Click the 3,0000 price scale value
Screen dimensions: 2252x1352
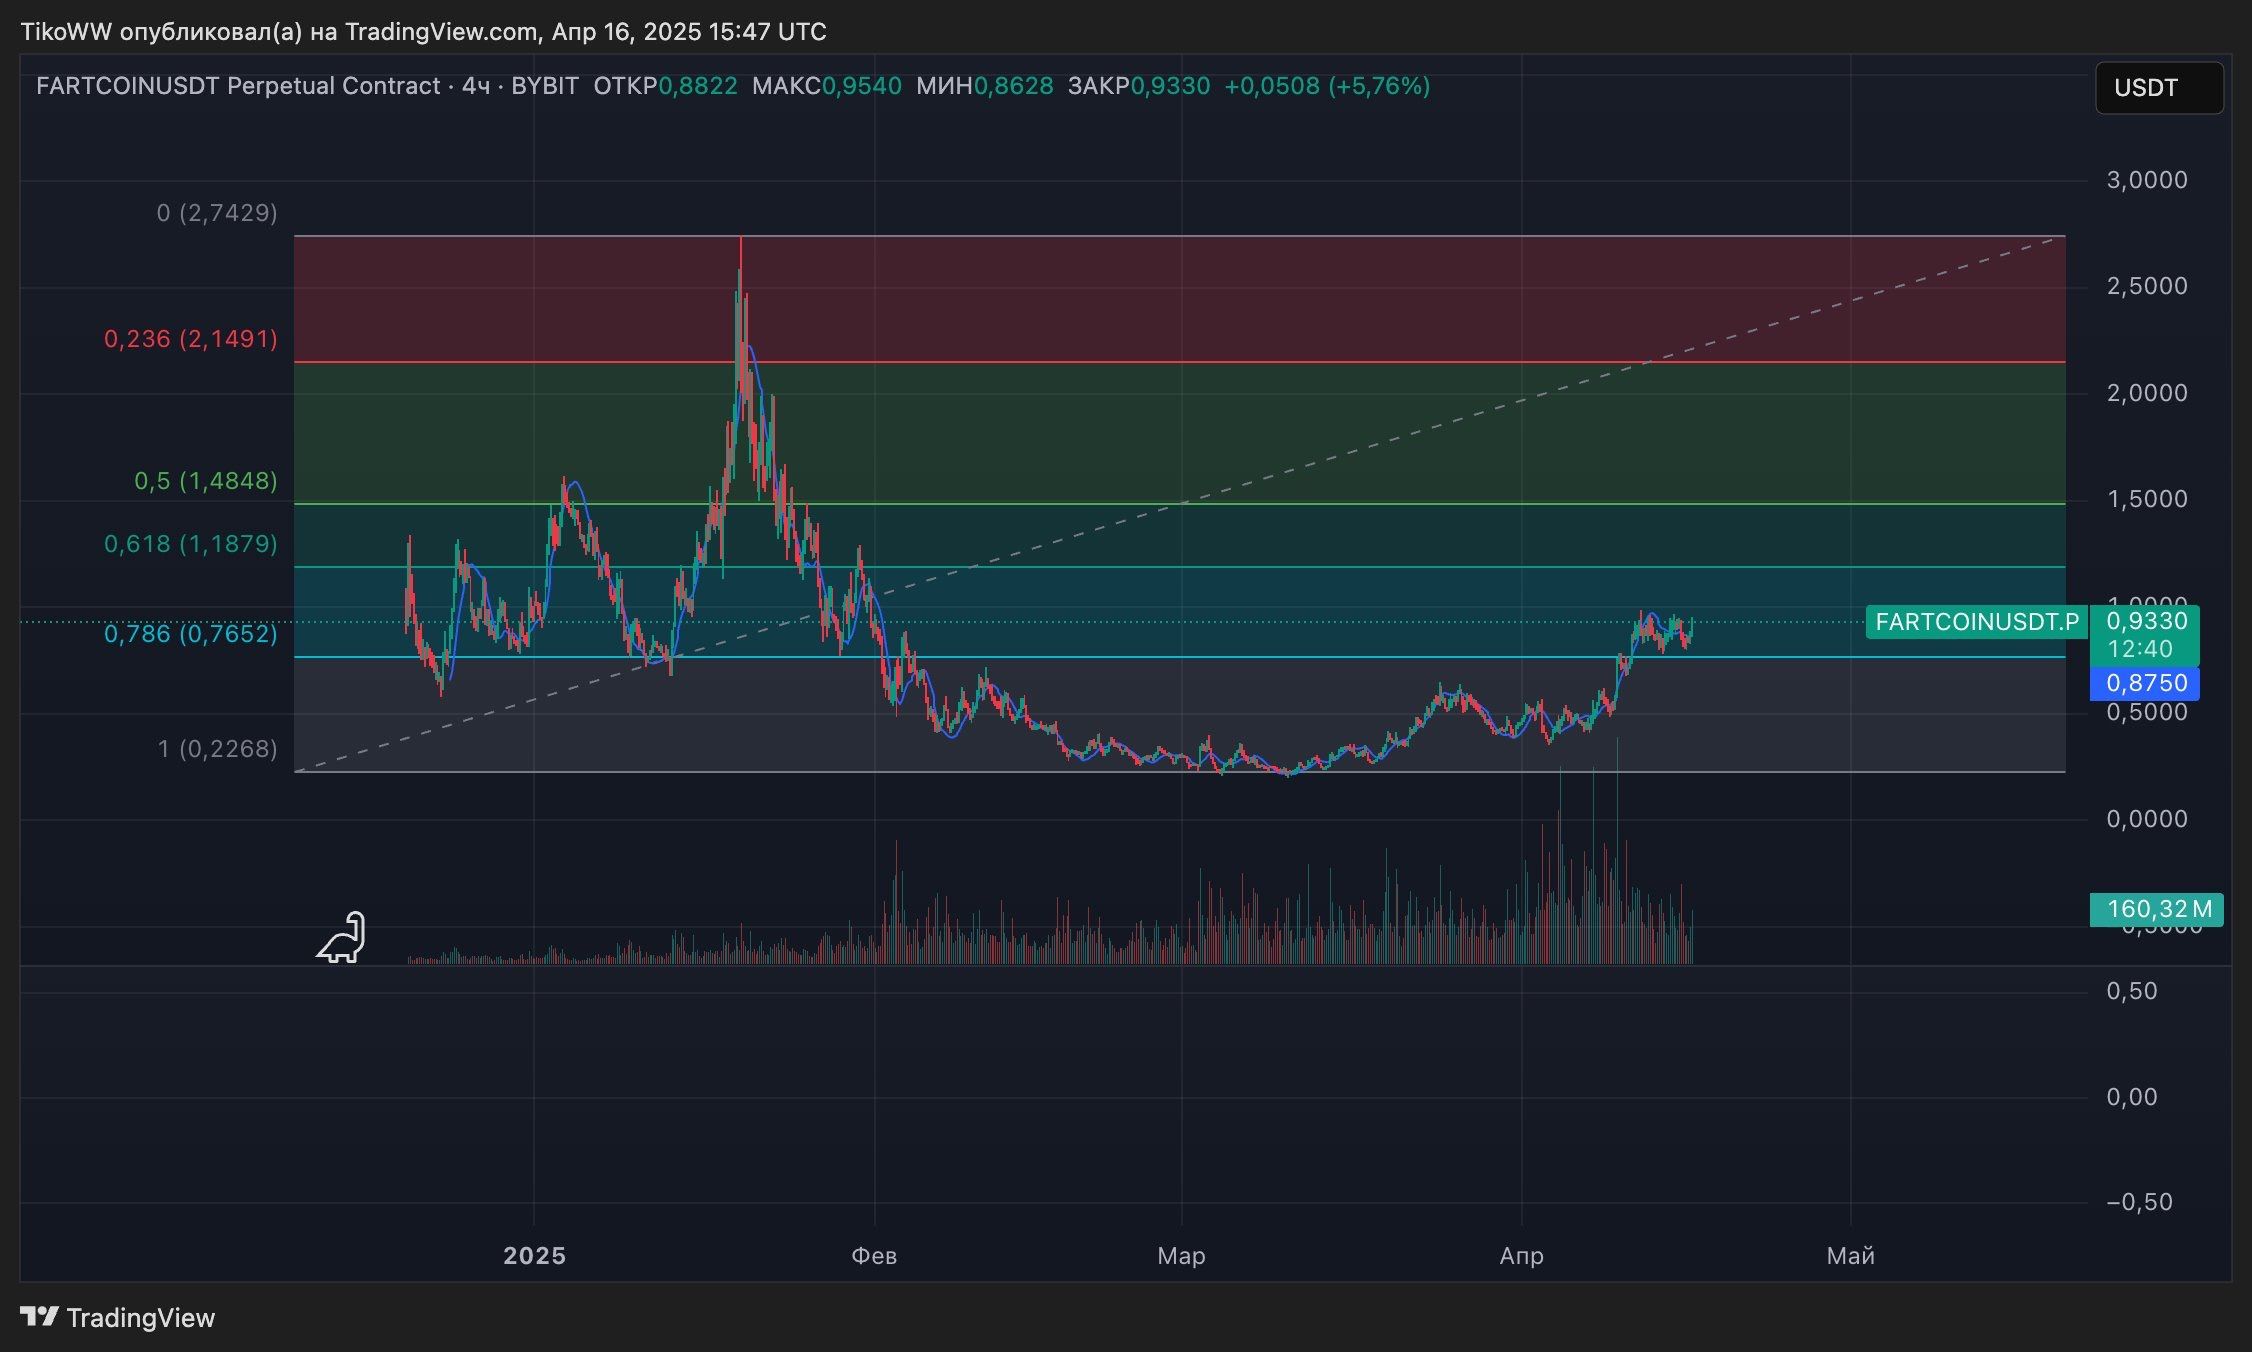(2146, 180)
